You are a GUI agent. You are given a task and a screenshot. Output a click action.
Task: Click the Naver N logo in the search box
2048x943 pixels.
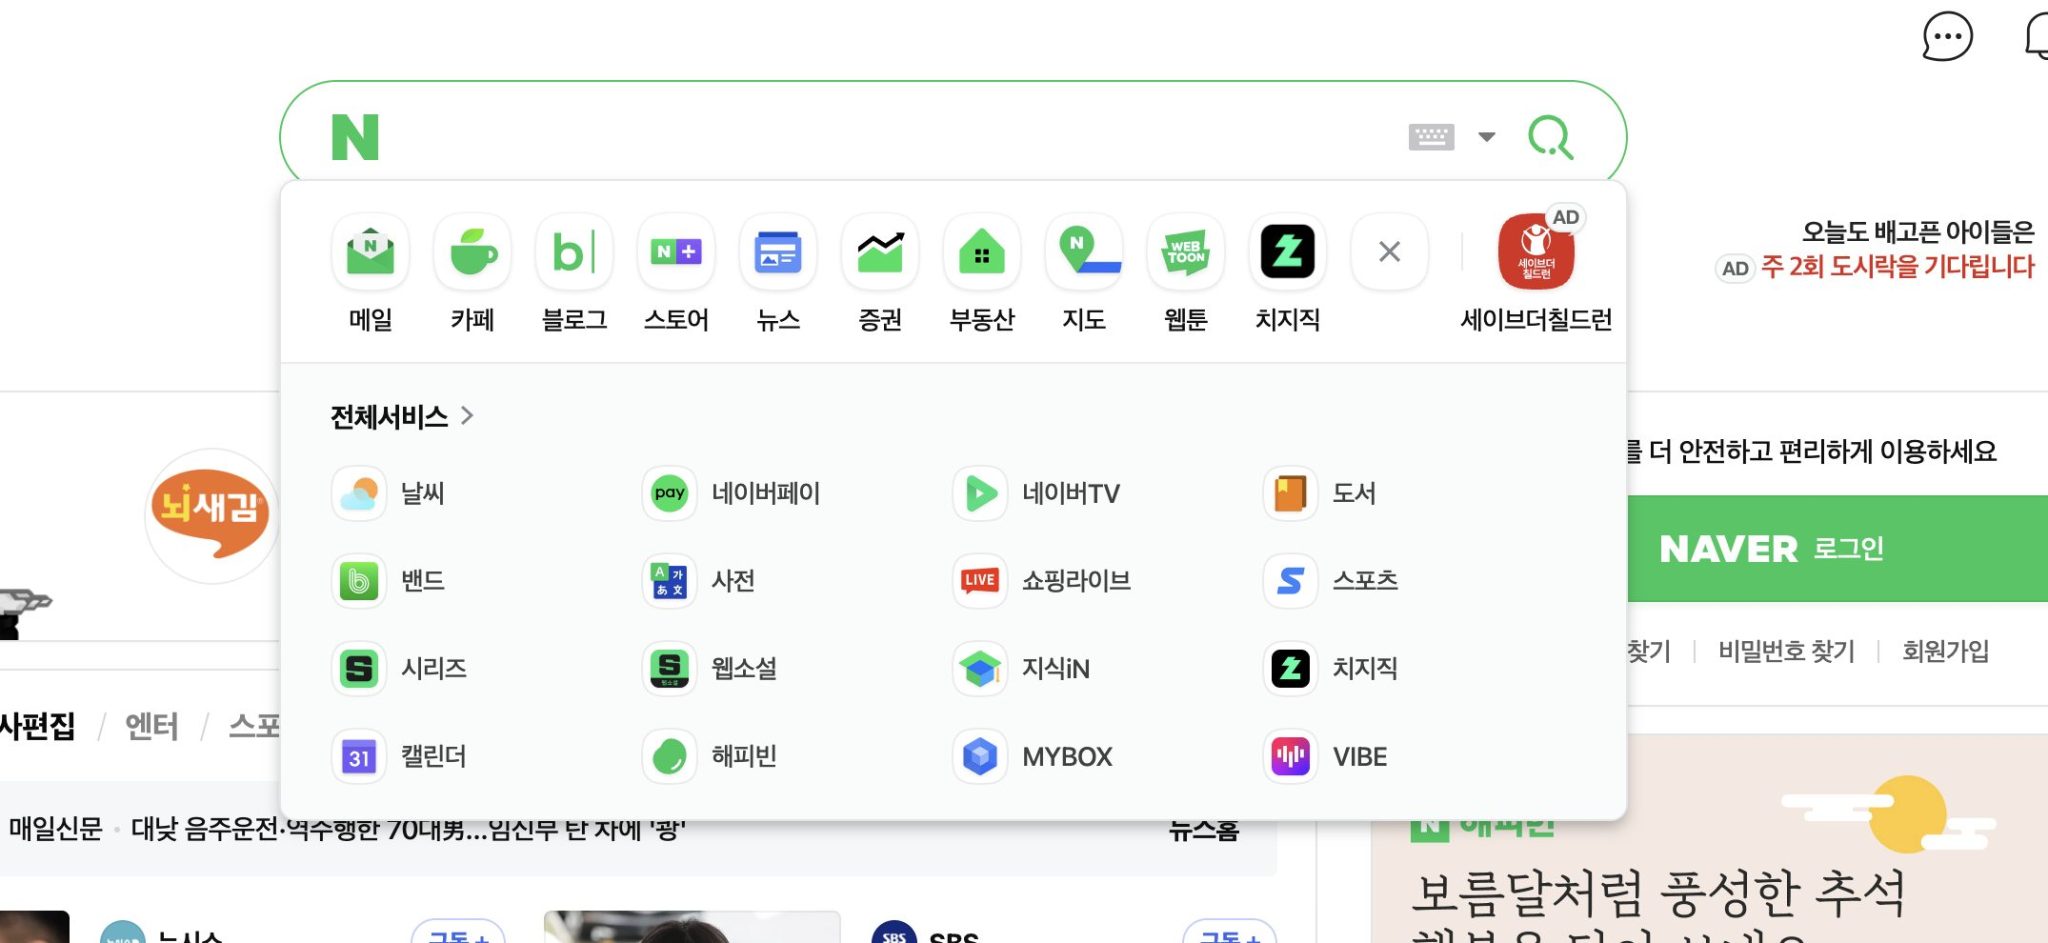click(x=355, y=137)
